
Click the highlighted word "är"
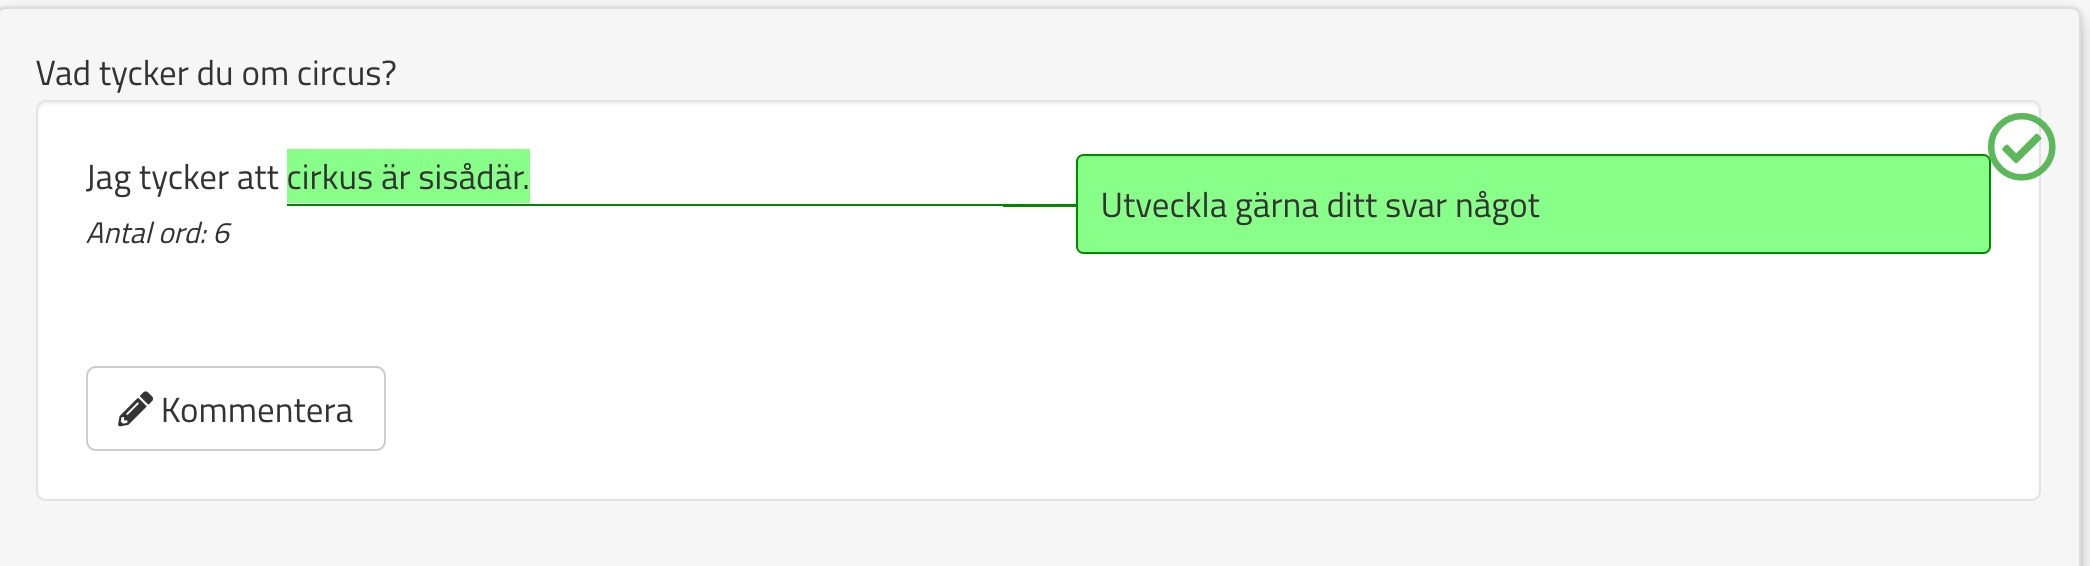pyautogui.click(x=395, y=178)
